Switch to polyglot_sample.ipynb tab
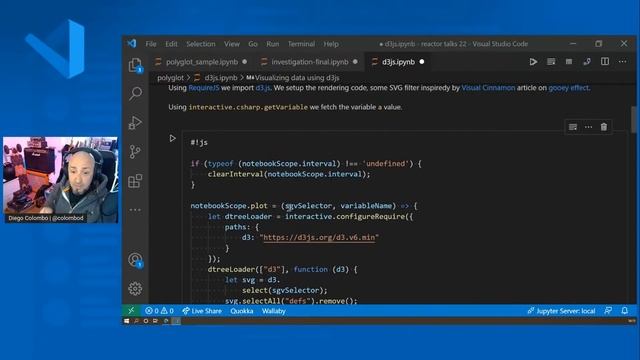Screen dimensions: 640x360 (x=202, y=62)
